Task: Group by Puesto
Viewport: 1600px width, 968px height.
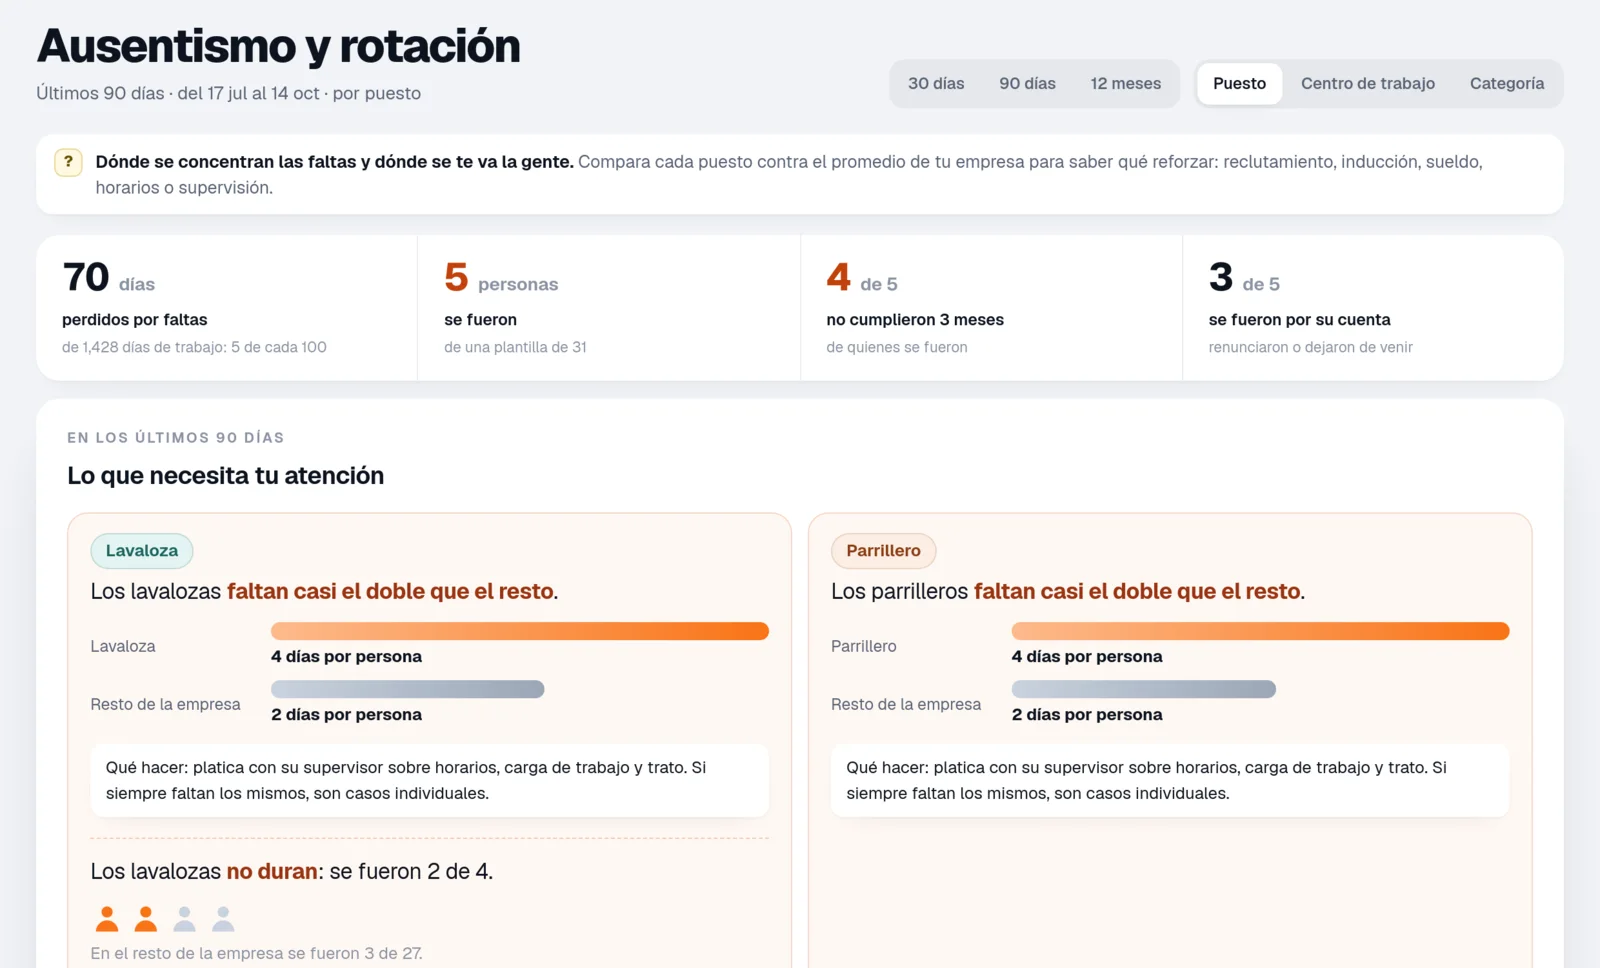Action: [x=1239, y=84]
